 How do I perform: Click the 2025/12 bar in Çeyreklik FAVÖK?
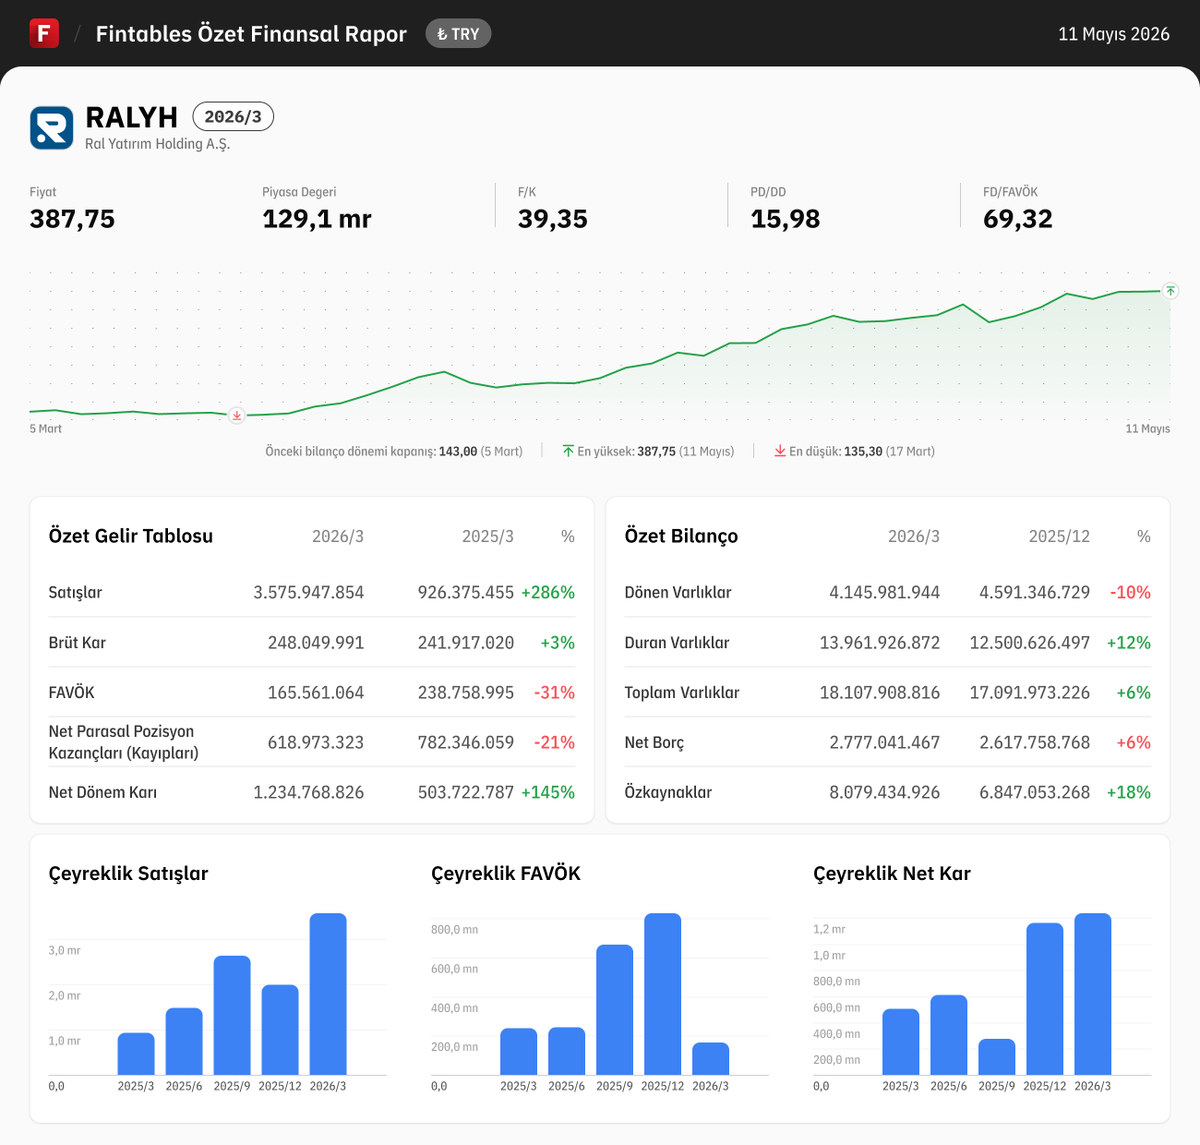(663, 994)
